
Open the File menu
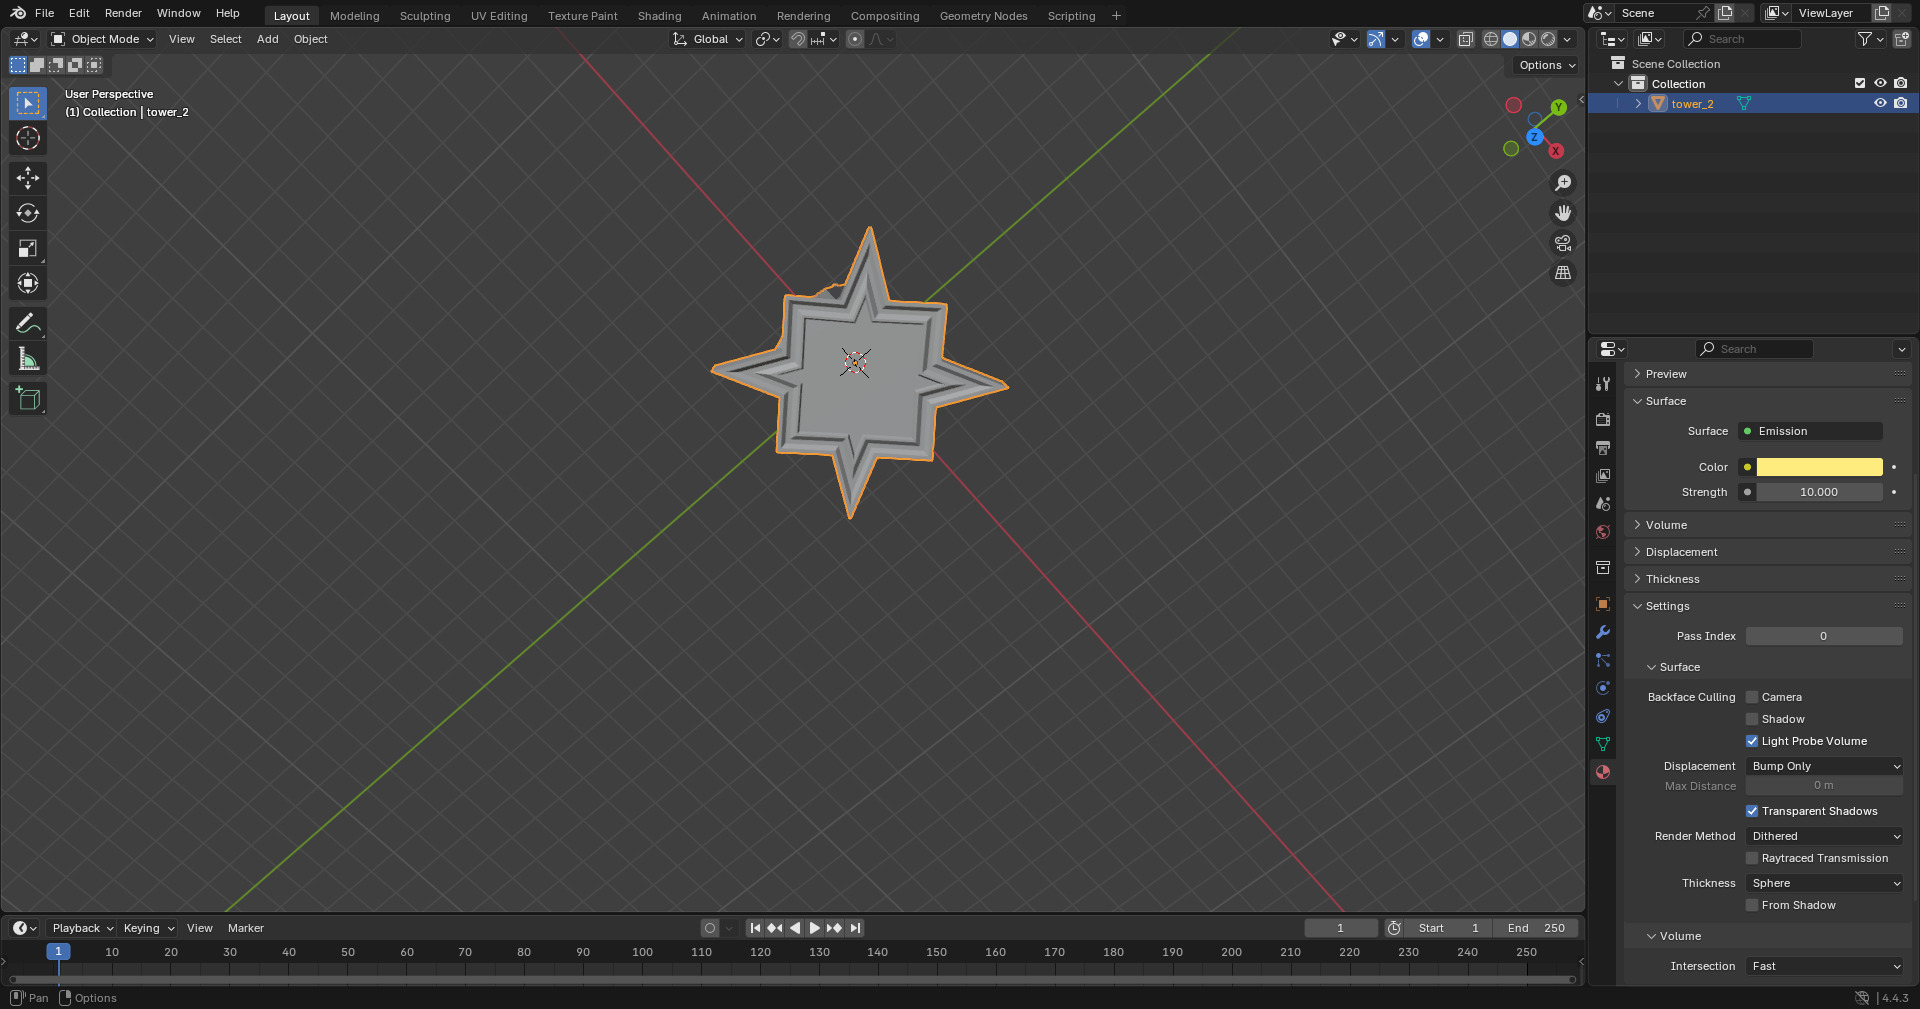44,13
